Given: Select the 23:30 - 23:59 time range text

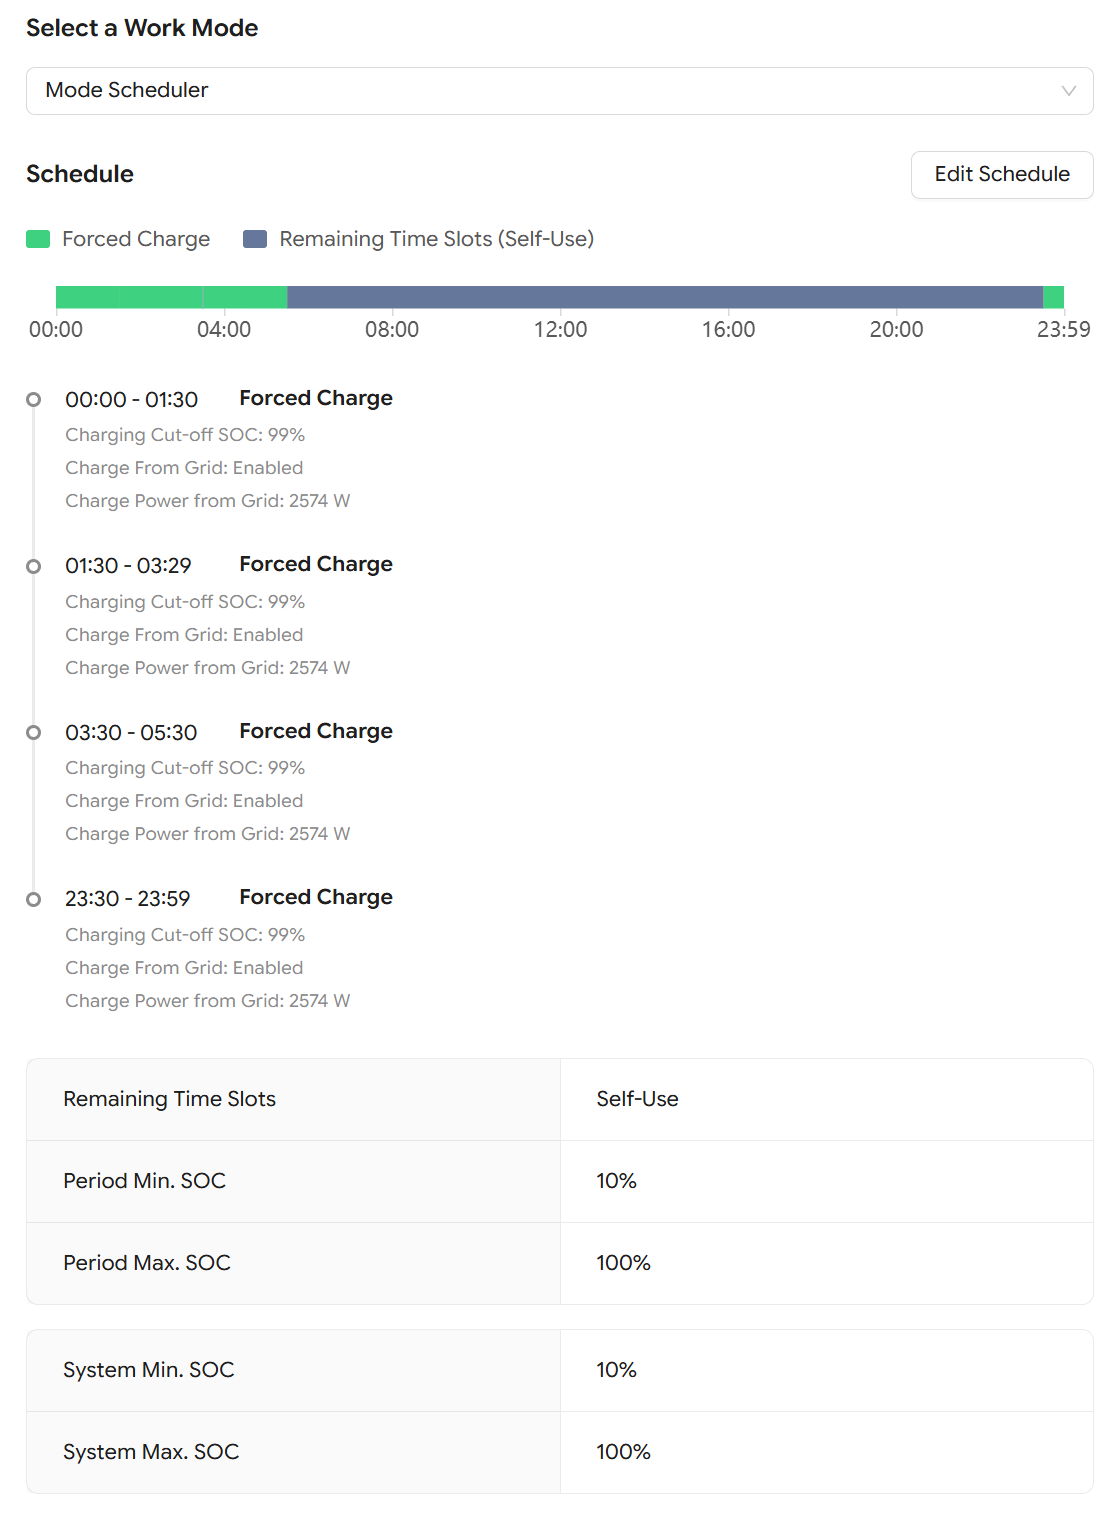Looking at the screenshot, I should click(x=128, y=899).
